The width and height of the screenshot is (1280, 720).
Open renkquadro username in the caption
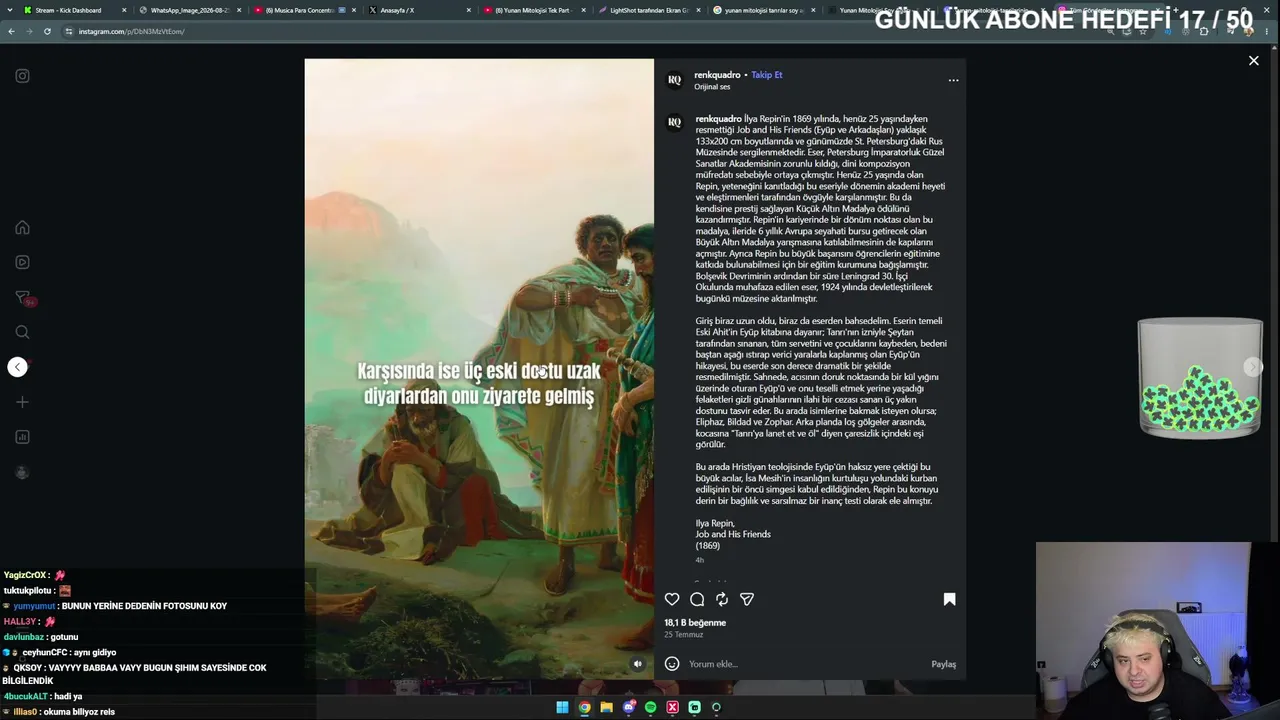719,119
